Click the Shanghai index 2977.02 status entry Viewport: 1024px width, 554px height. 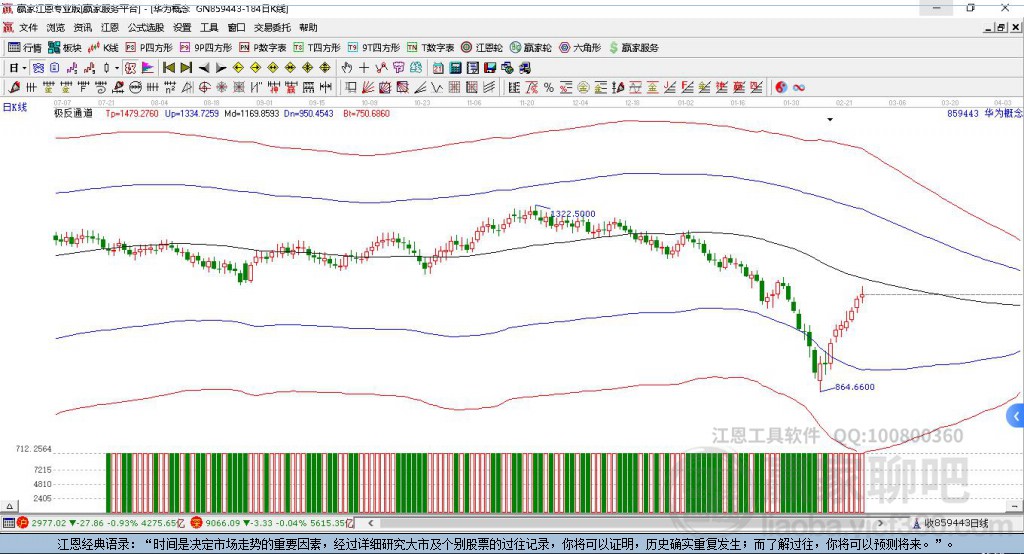click(x=103, y=523)
